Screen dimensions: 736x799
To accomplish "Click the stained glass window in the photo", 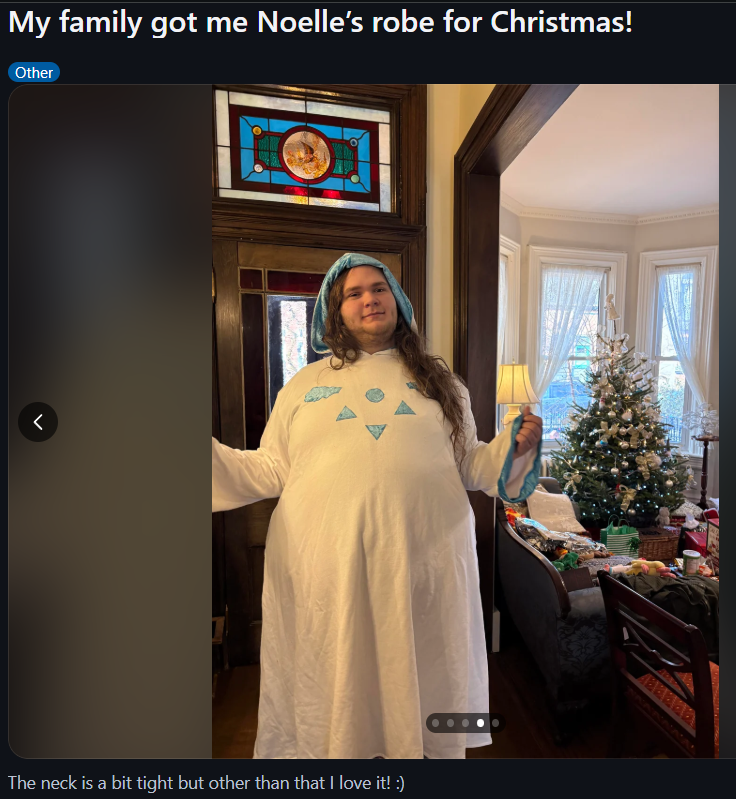I will click(x=304, y=150).
